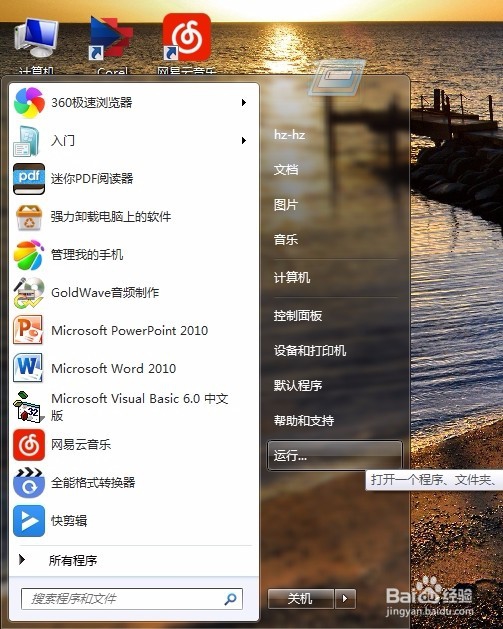Image resolution: width=503 pixels, height=629 pixels.
Task: Click the 快剪辑 label text
Action: click(69, 521)
